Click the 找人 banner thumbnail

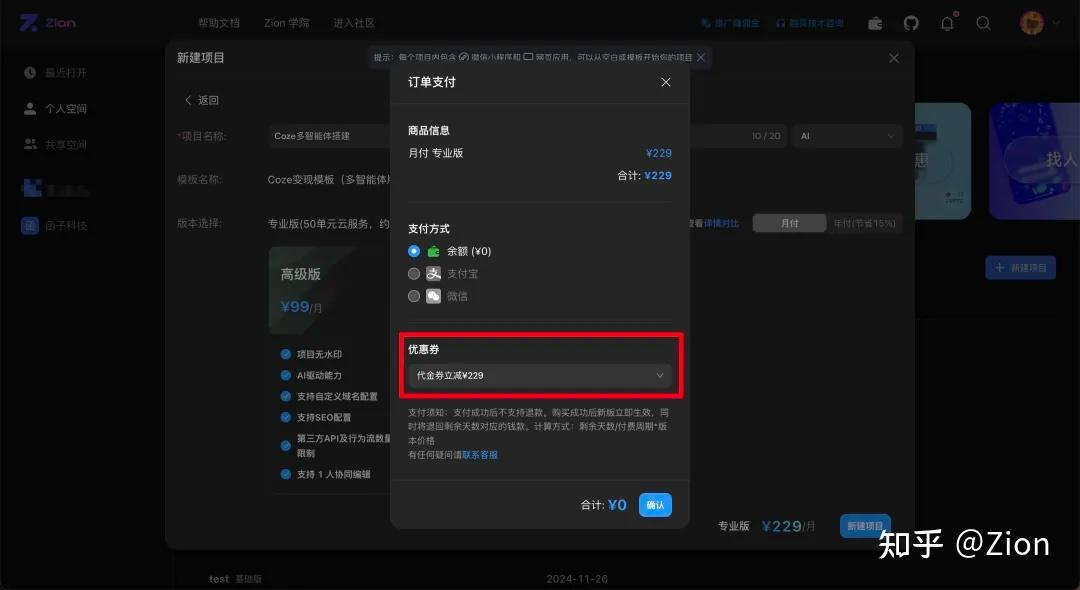(x=1034, y=161)
